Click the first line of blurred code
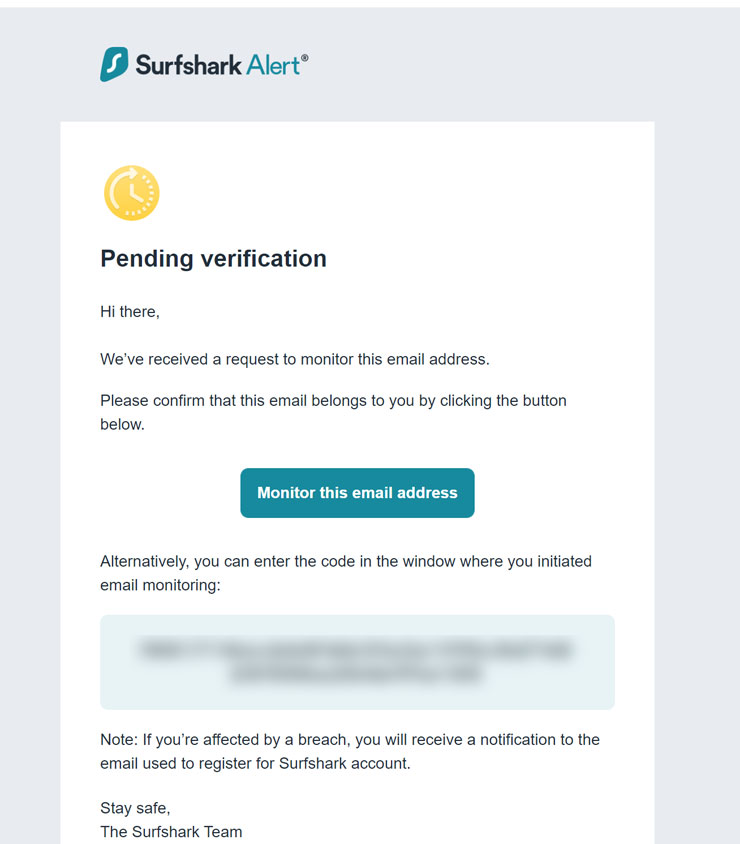The height and width of the screenshot is (844, 740). [357, 650]
